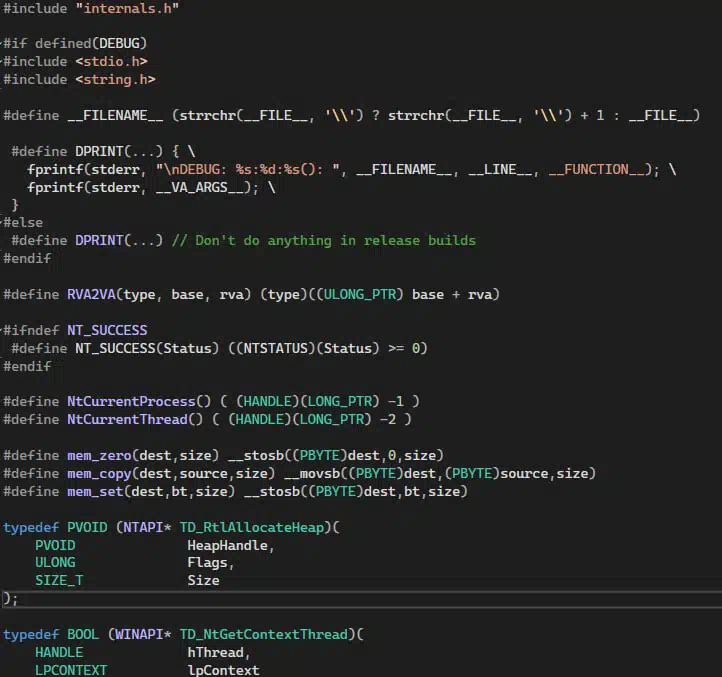Select the RVA2VA macro name
Viewport: 722px width, 677px height.
tap(91, 294)
